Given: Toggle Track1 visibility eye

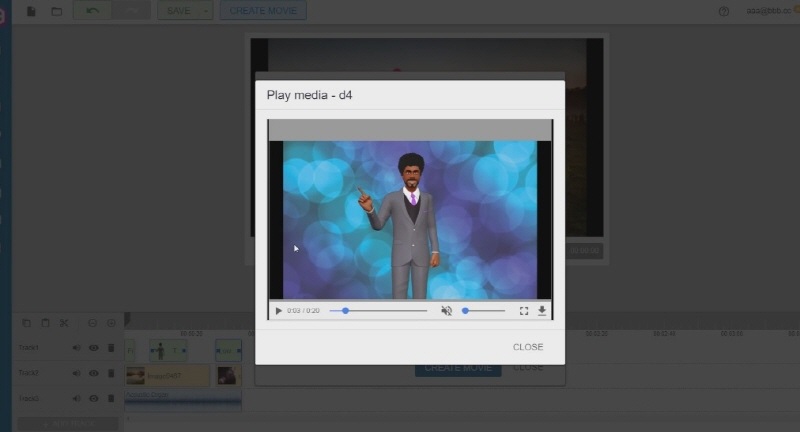Looking at the screenshot, I should click(x=94, y=348).
